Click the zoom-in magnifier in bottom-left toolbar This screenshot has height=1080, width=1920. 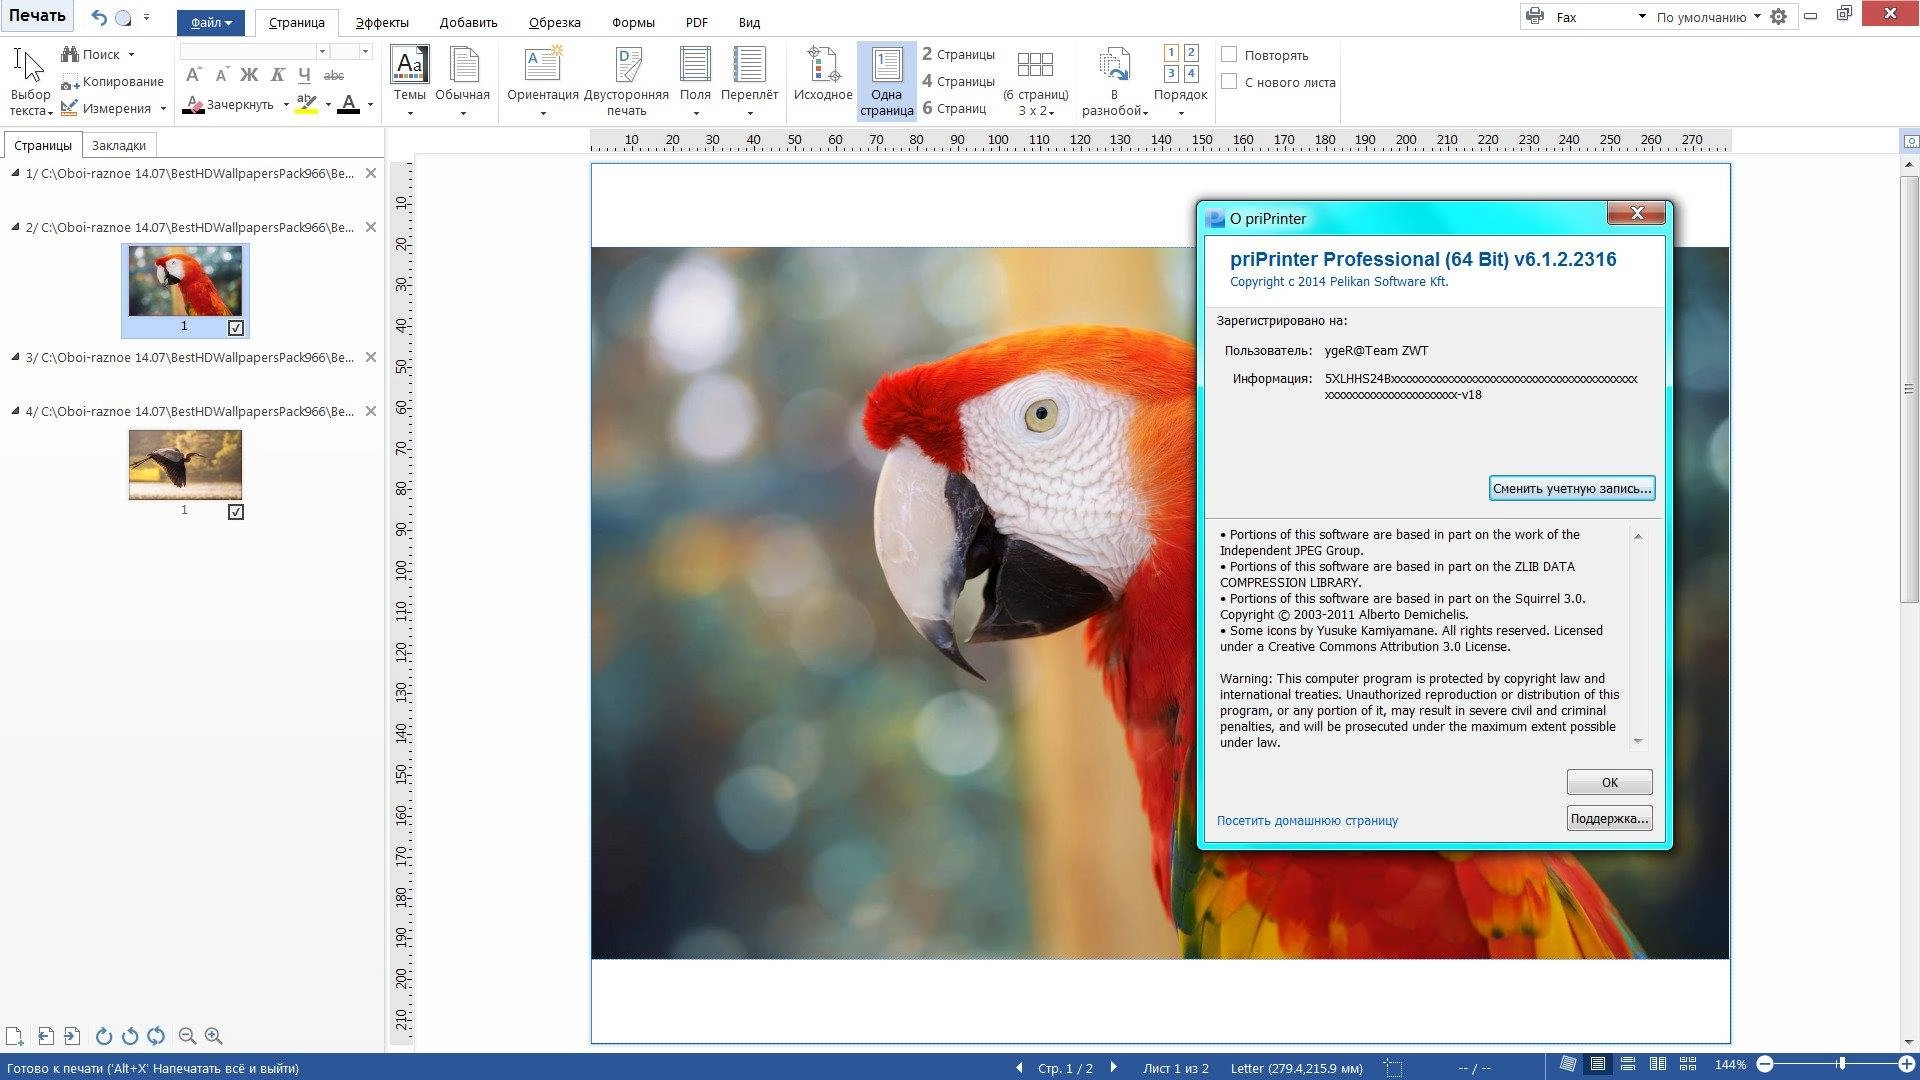point(213,1036)
